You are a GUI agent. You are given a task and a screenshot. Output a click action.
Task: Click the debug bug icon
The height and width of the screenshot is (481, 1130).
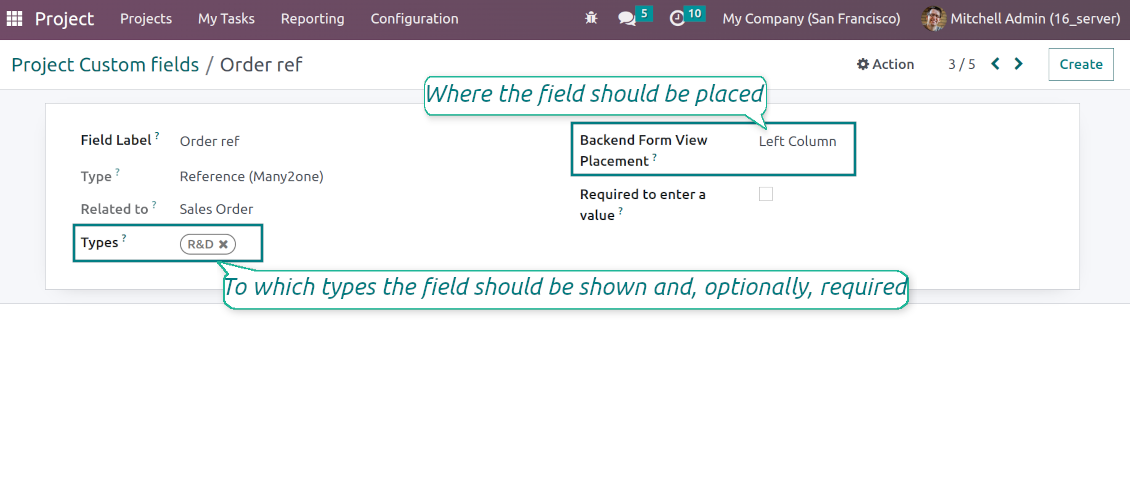pyautogui.click(x=591, y=19)
